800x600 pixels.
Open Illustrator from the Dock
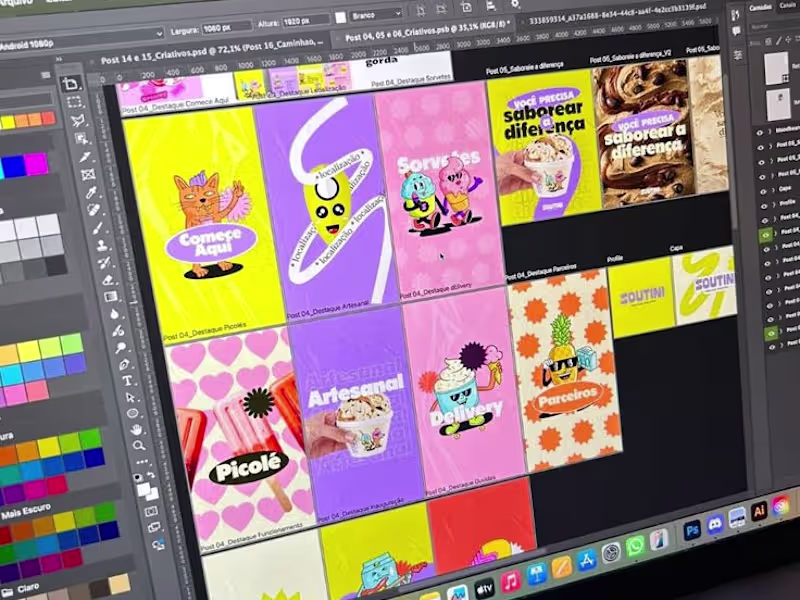coord(759,511)
